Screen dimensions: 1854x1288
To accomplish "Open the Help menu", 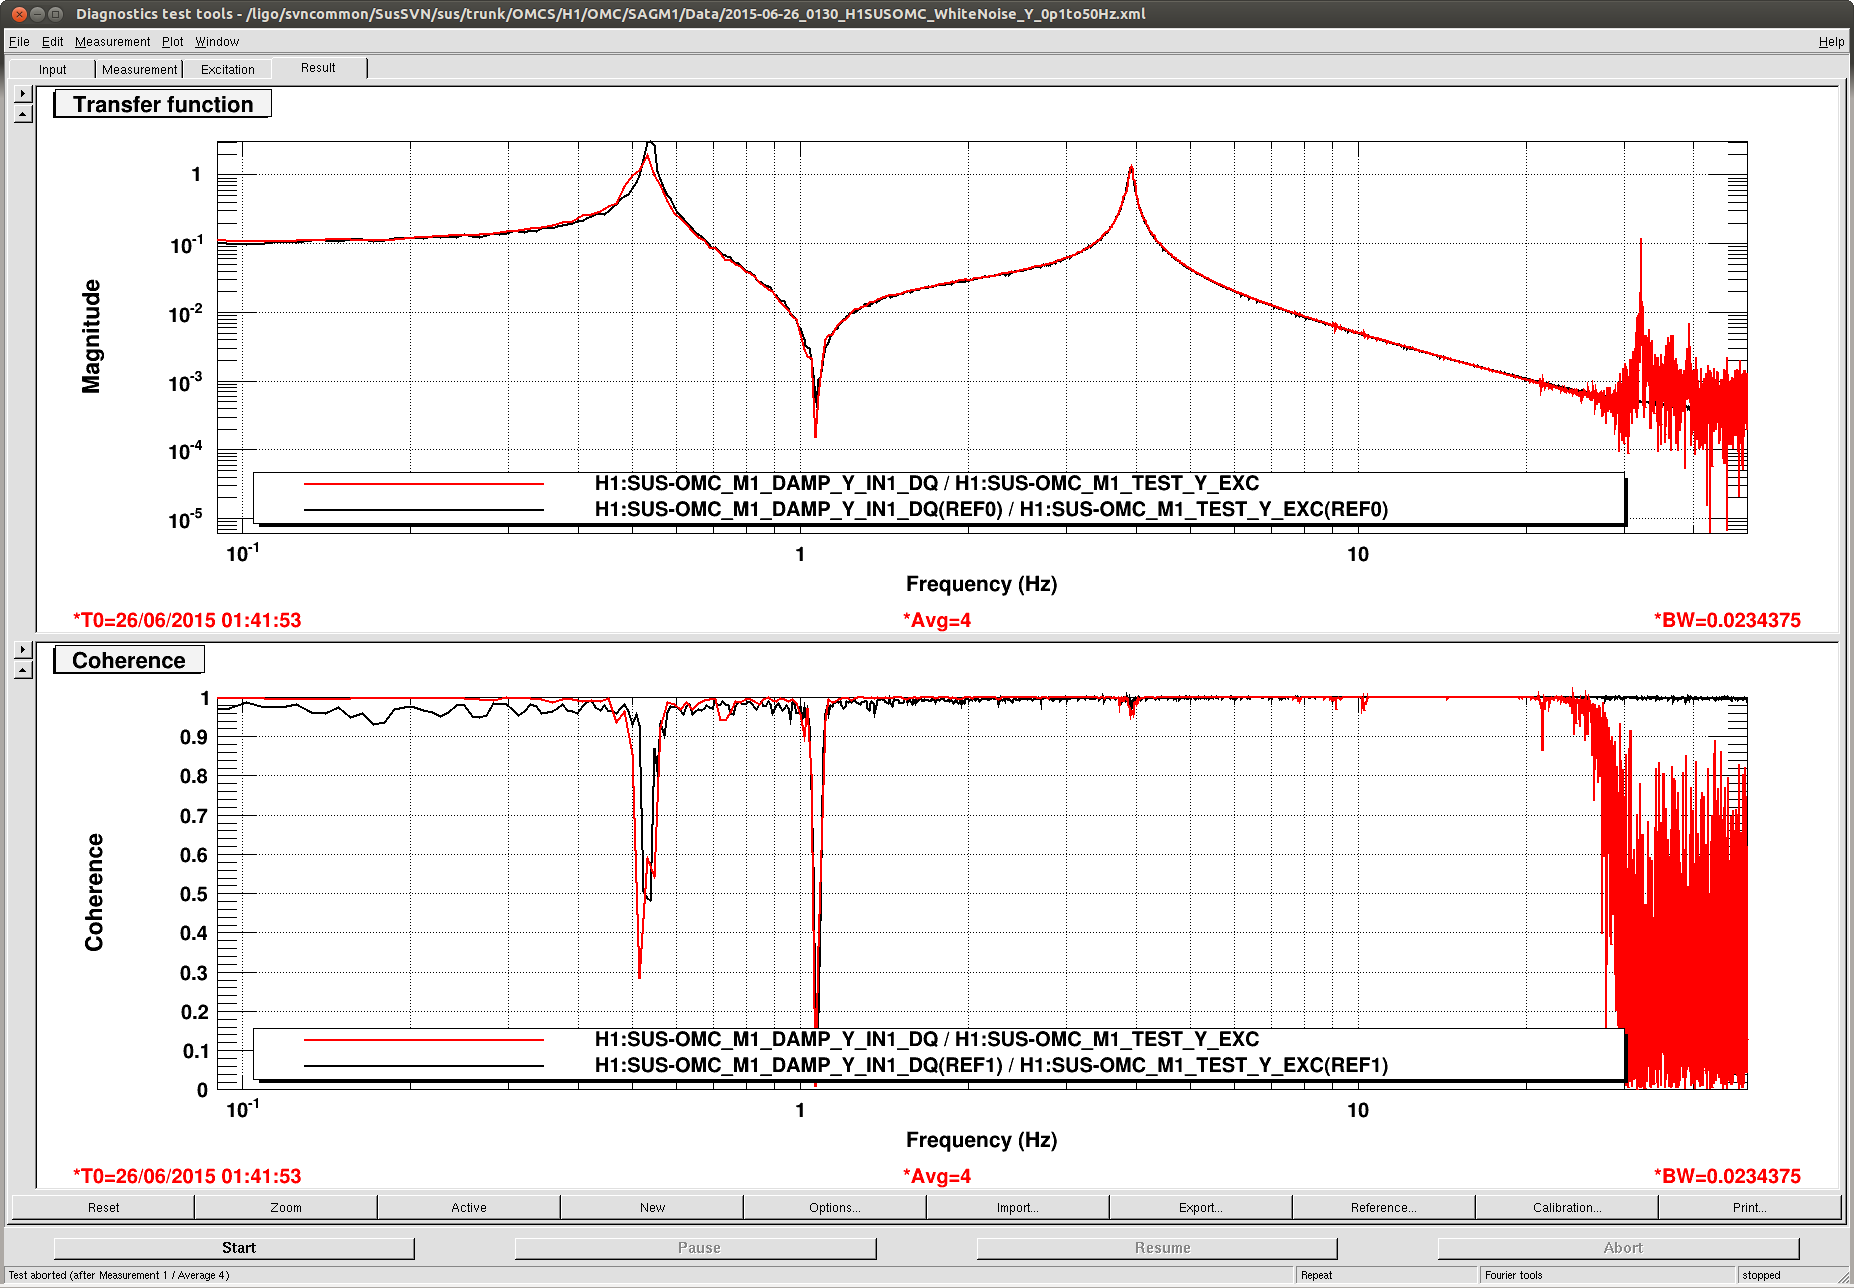I will (1831, 41).
